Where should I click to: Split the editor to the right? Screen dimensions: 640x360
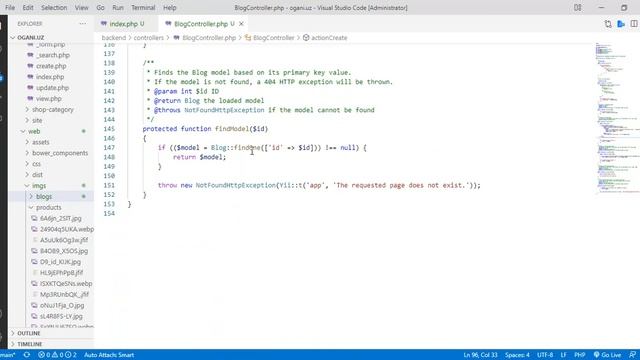coord(633,24)
